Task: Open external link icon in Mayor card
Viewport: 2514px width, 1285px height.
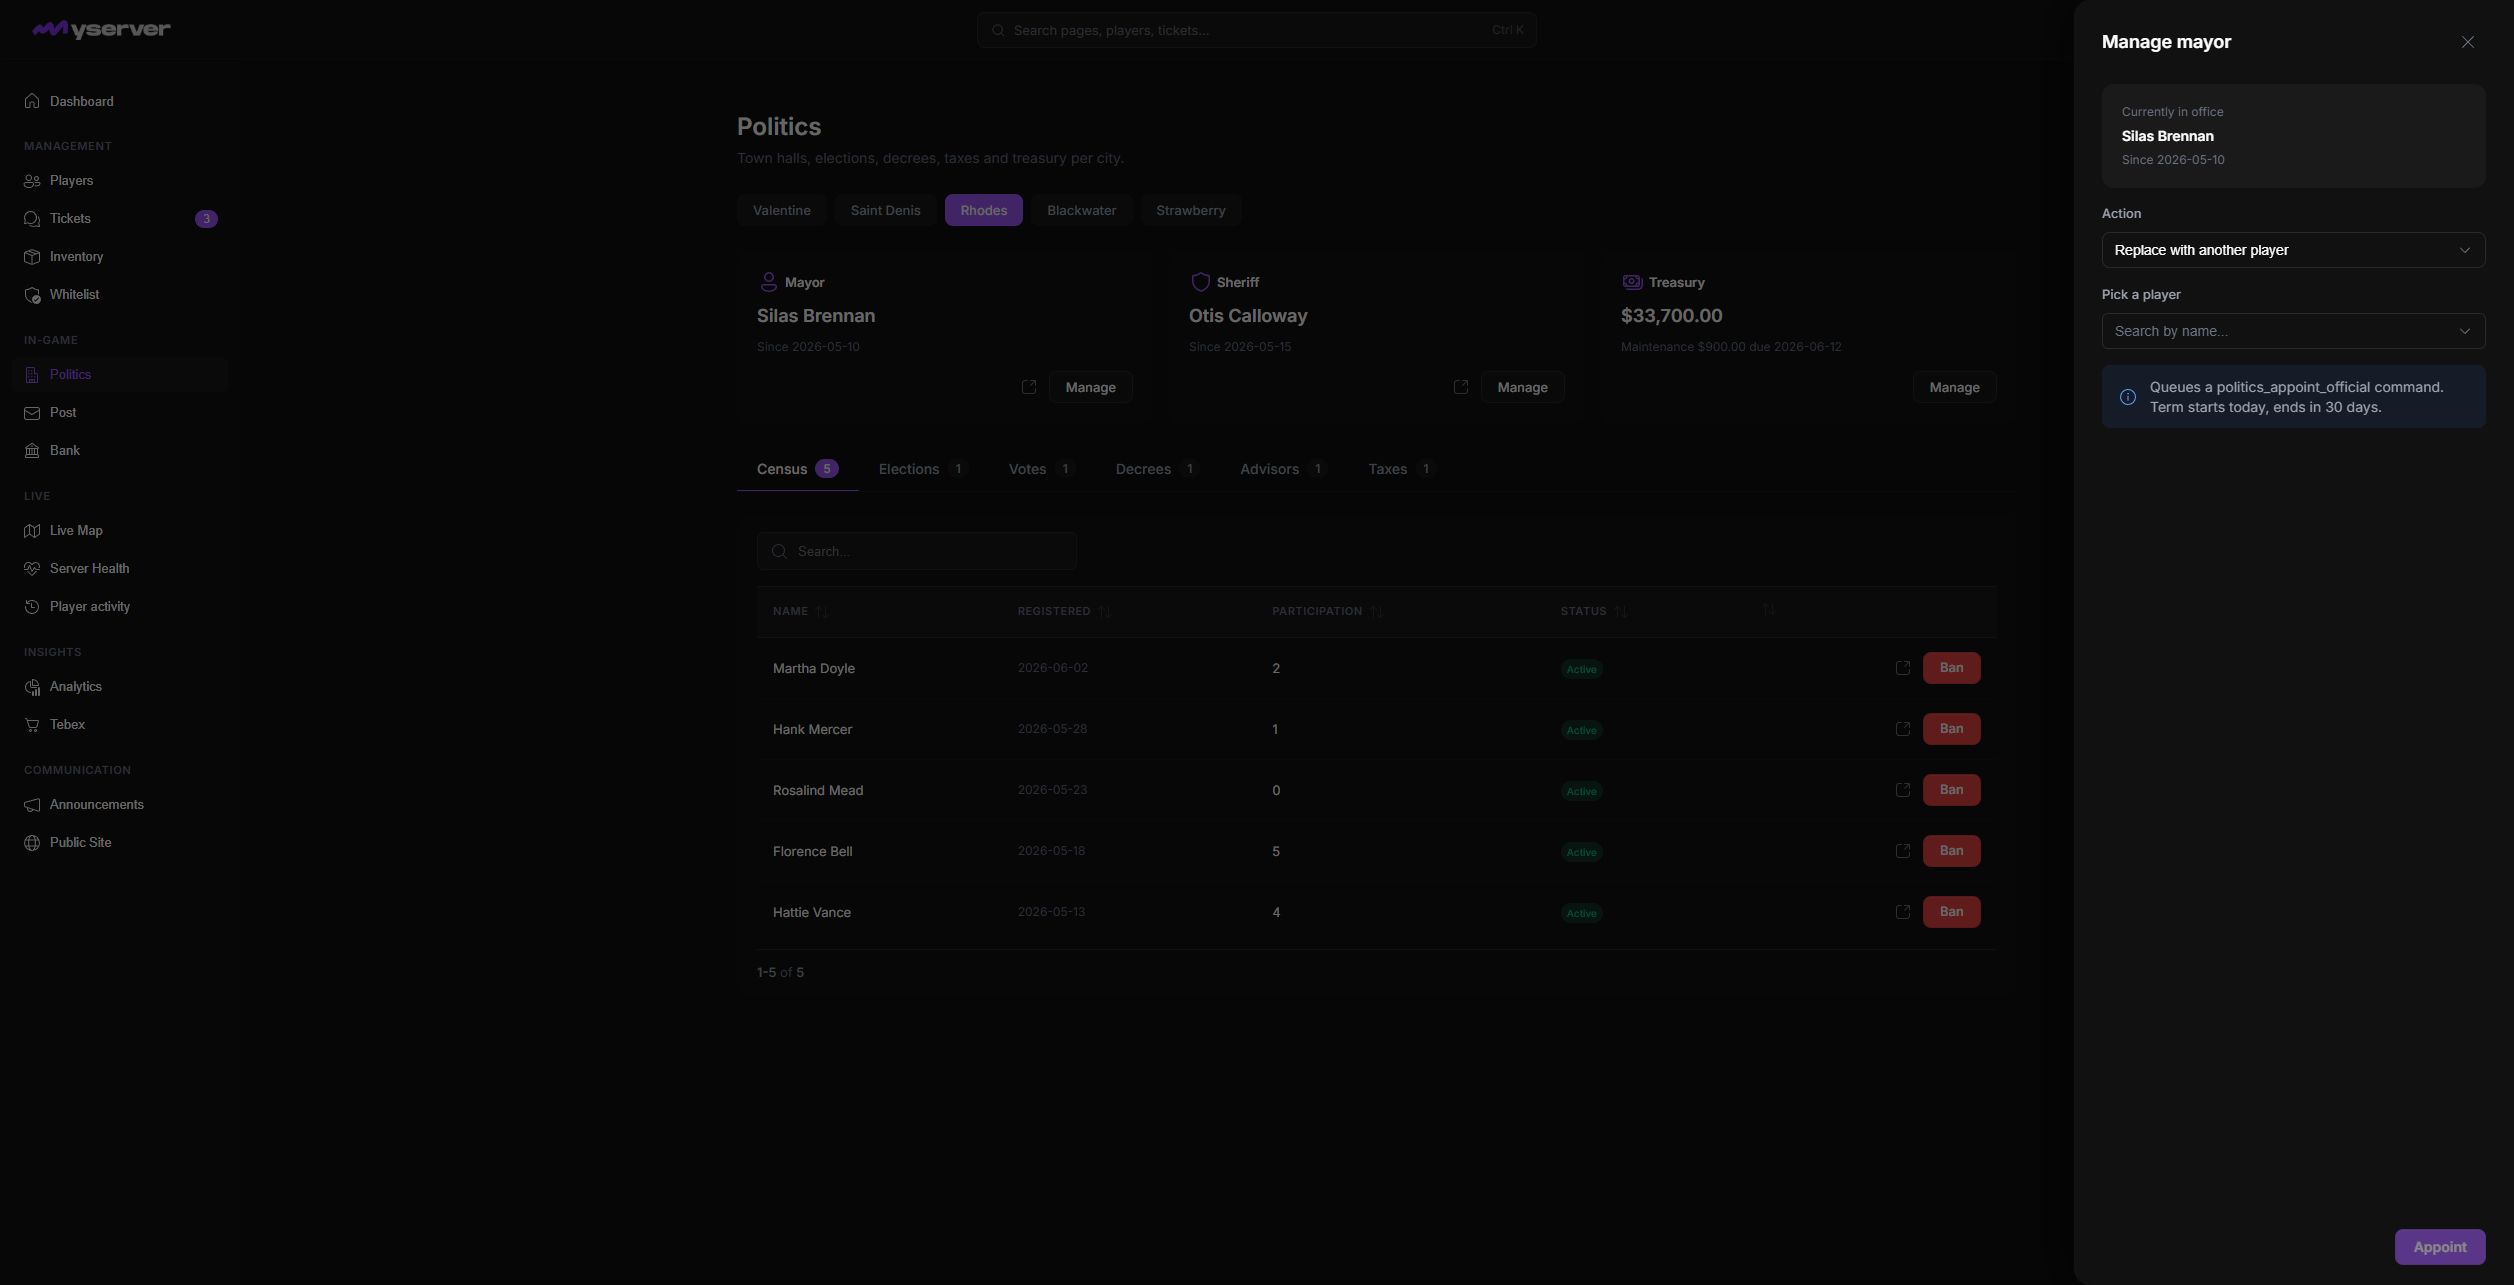Action: click(x=1029, y=387)
